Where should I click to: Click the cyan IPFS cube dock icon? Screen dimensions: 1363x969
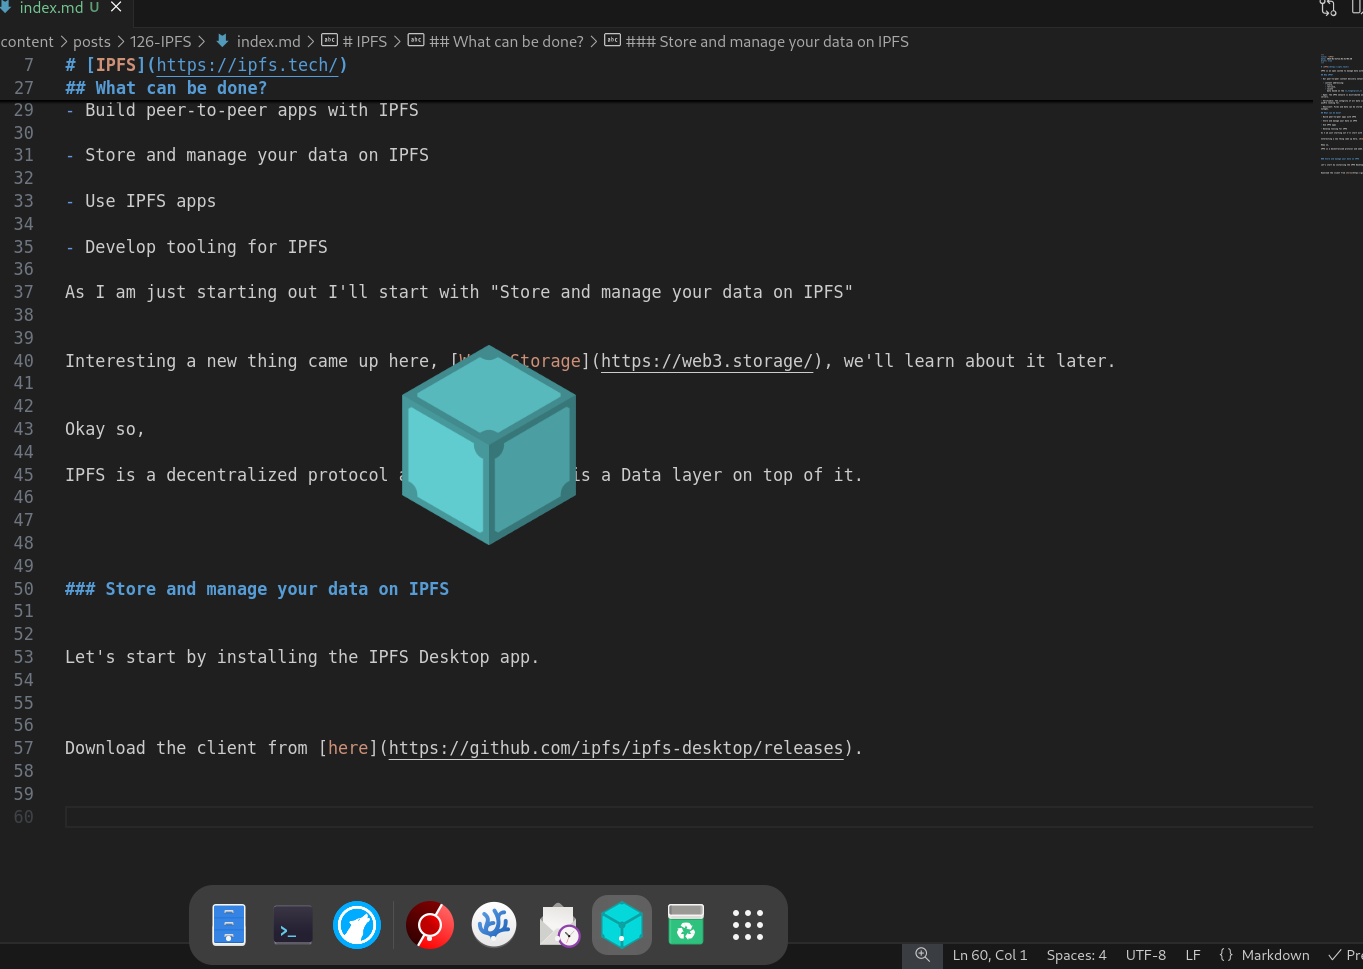(x=622, y=924)
